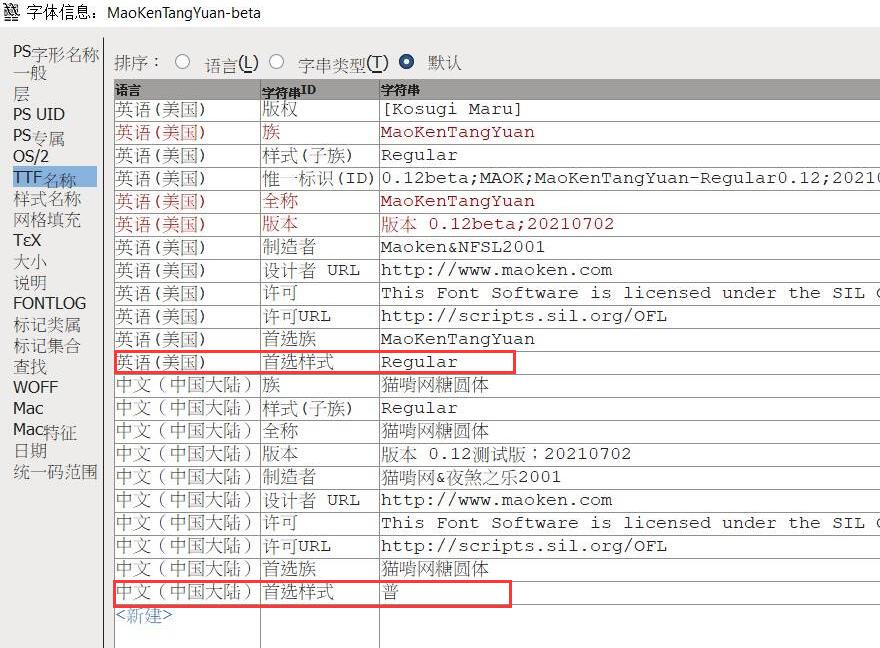Click the <新建> entry to add a name

point(144,615)
